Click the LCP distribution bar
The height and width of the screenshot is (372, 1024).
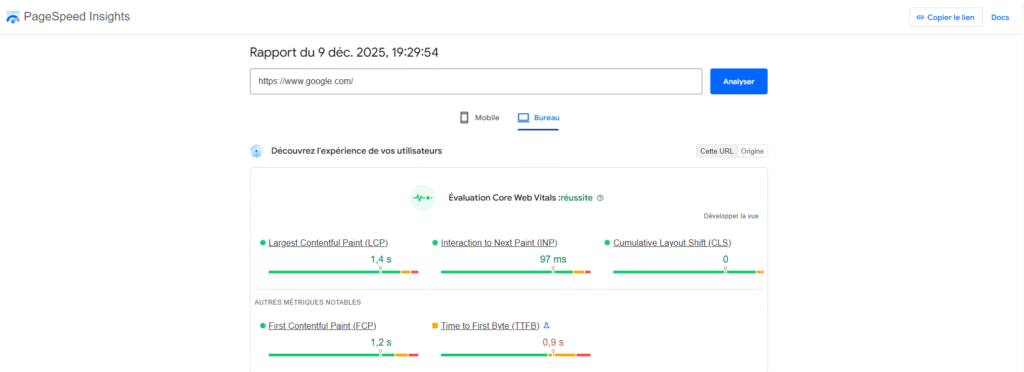(344, 271)
